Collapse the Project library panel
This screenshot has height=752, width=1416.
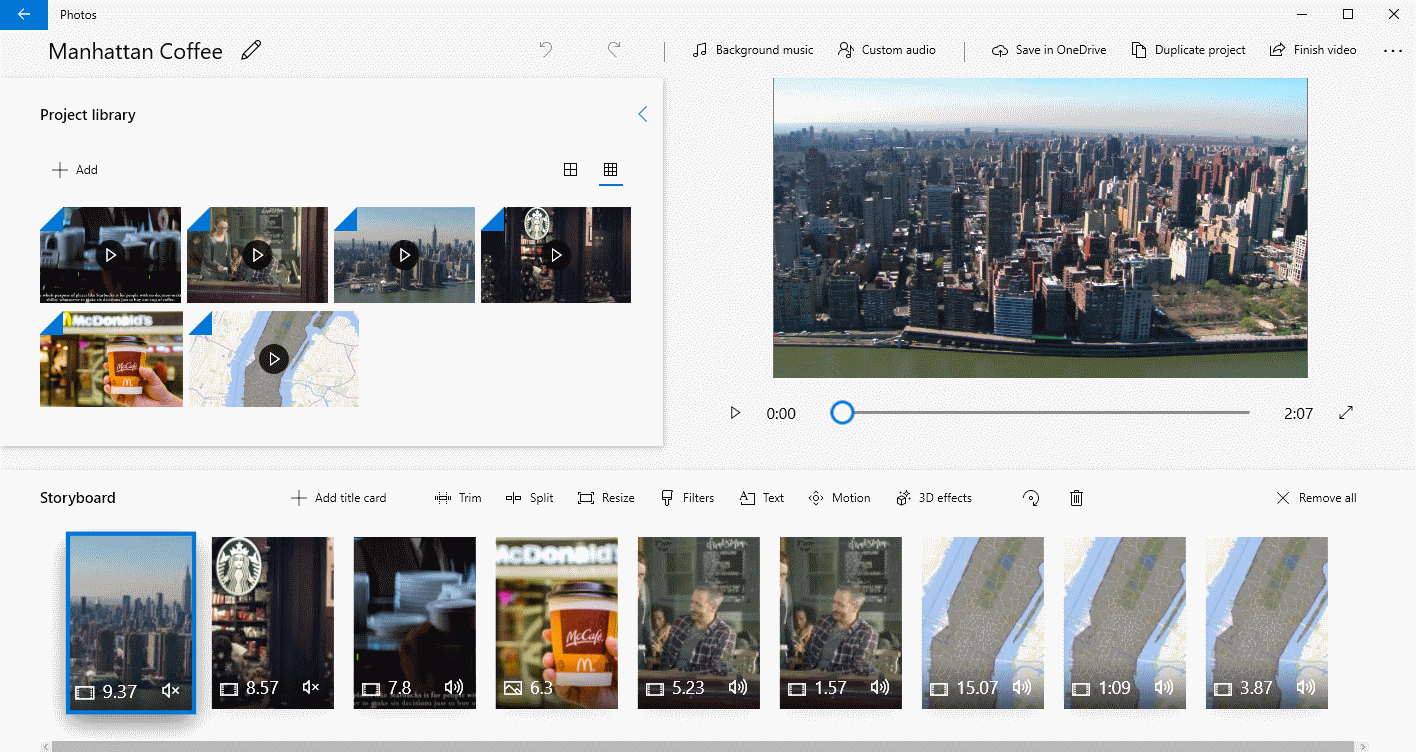click(x=643, y=114)
